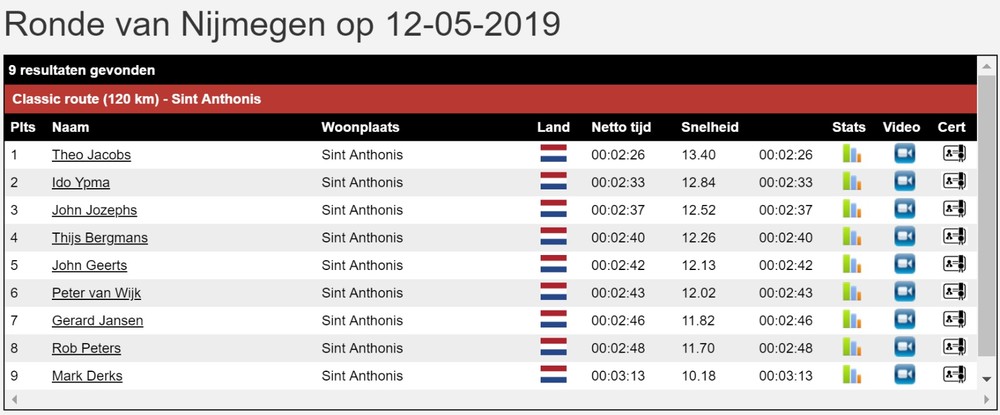Play the video icon for Ido Ypma
The image size is (1000, 415).
coord(904,182)
